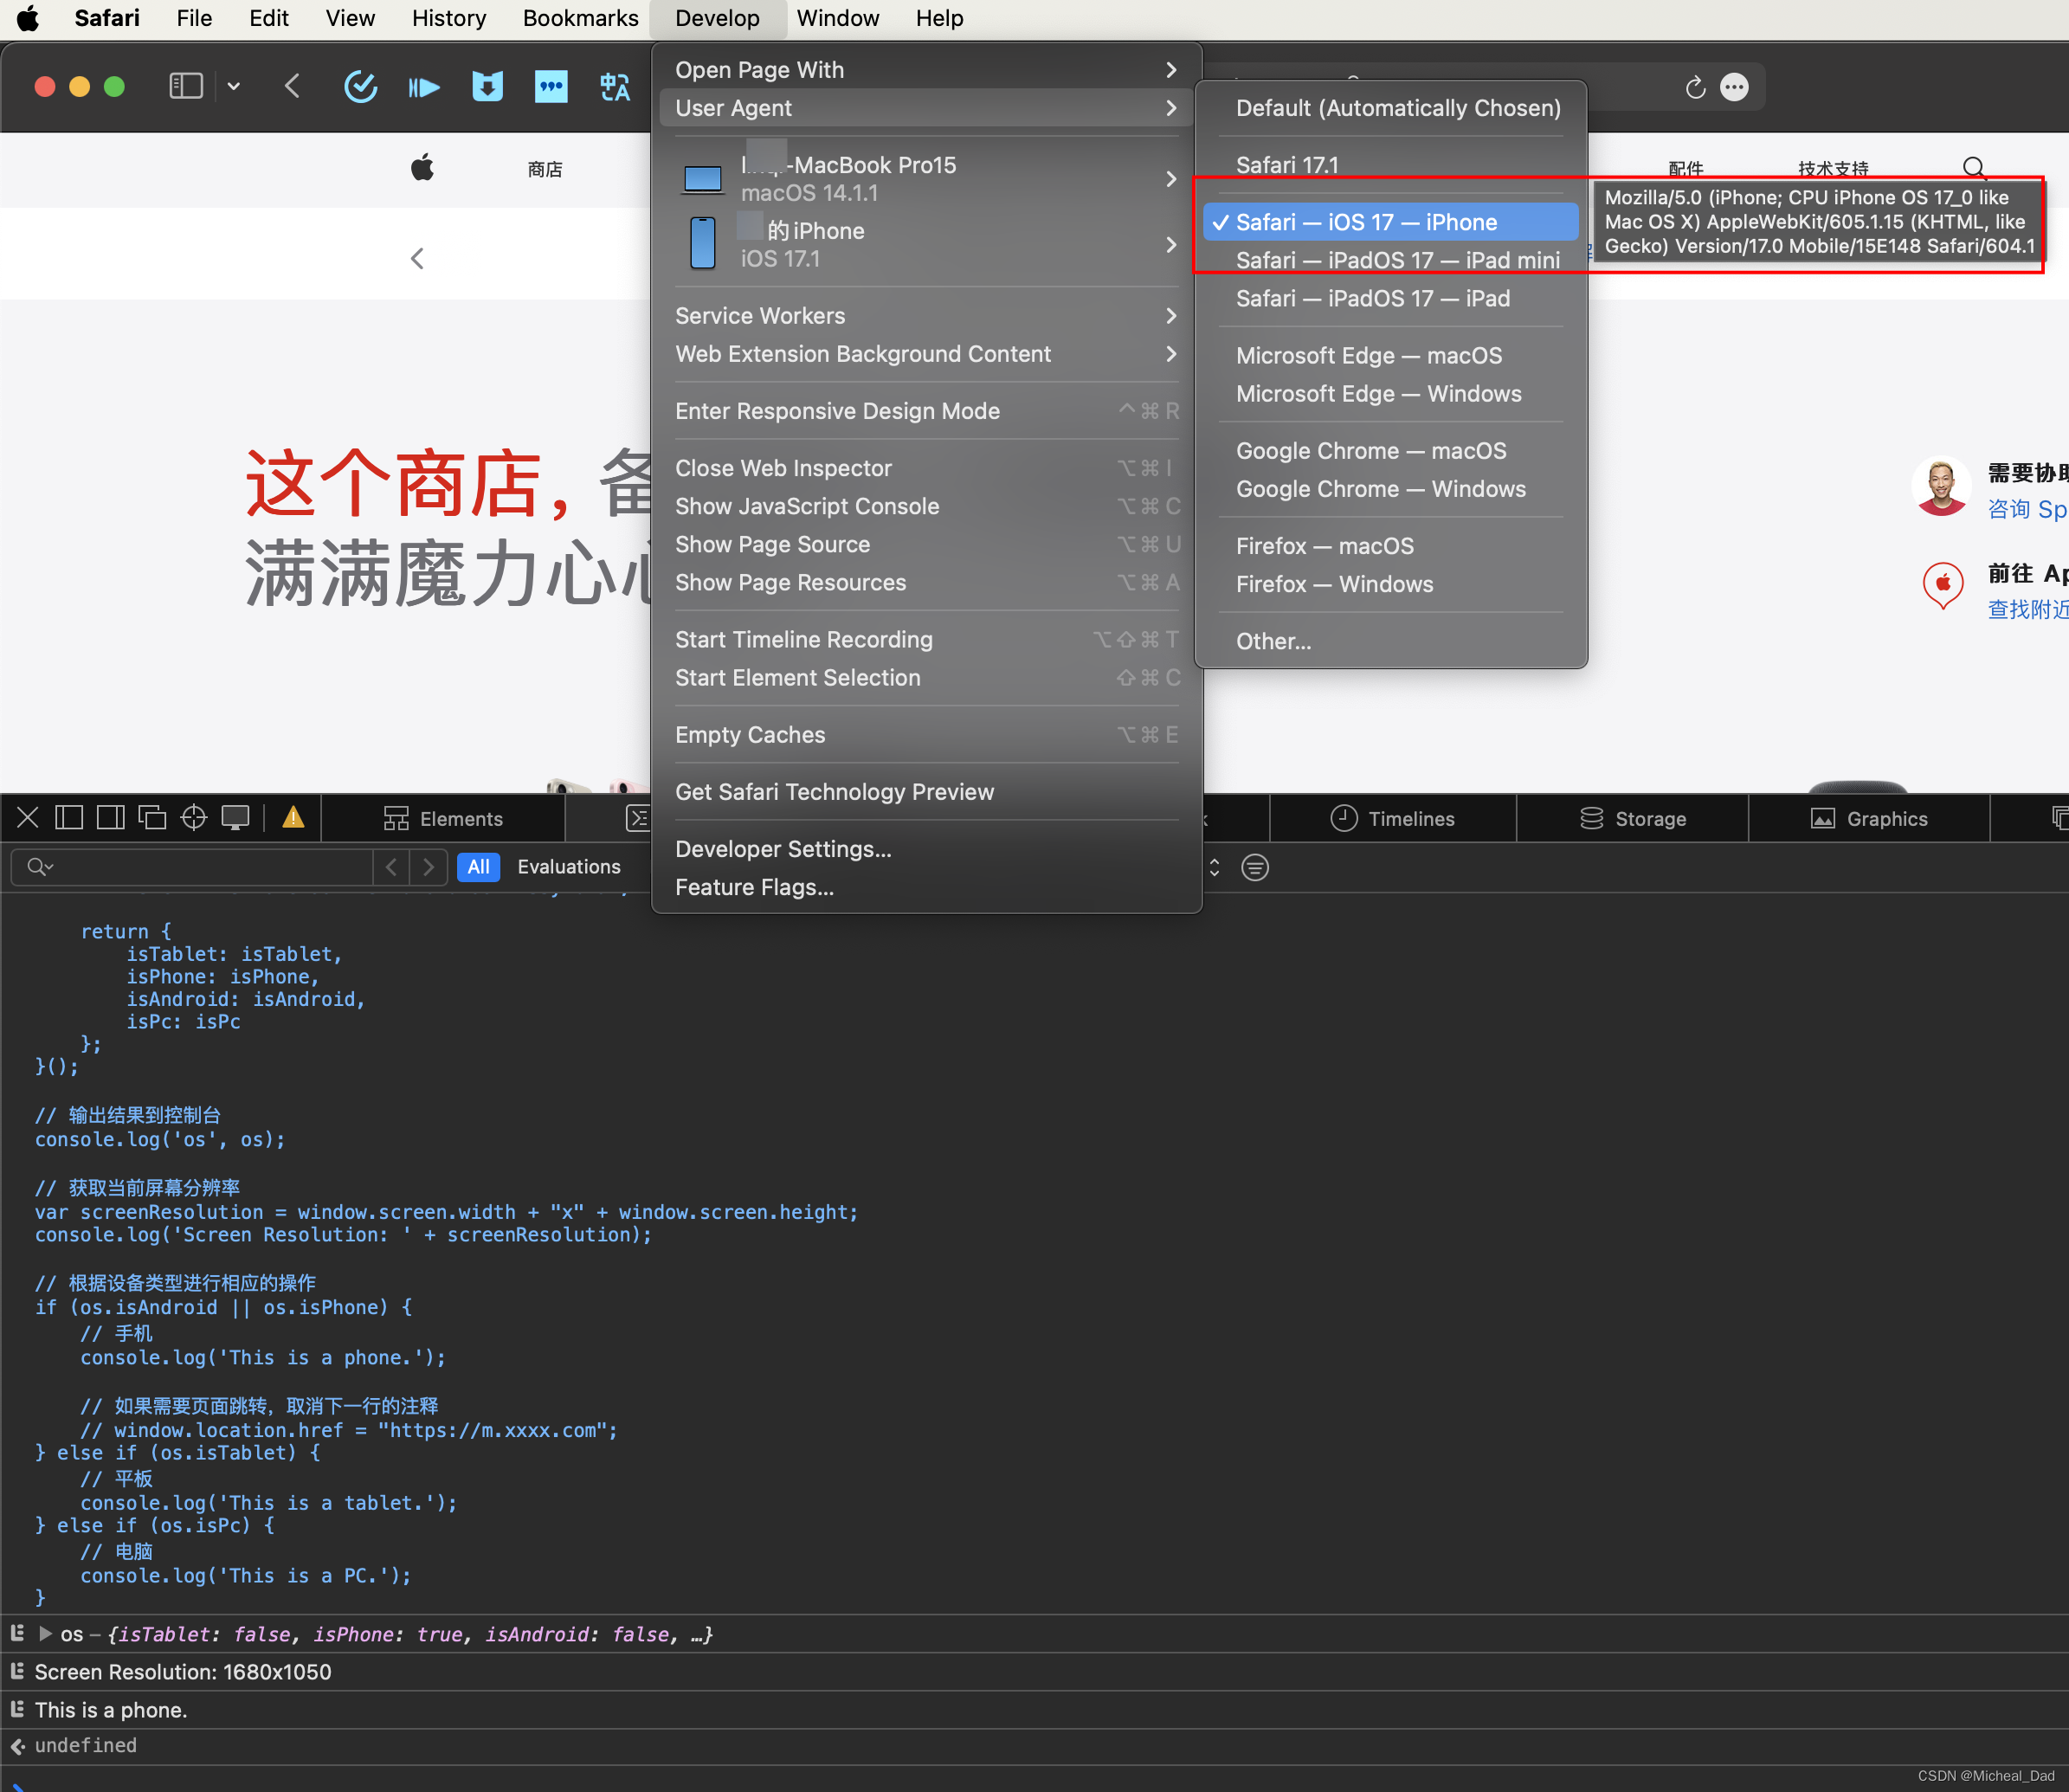The width and height of the screenshot is (2069, 1792).
Task: Click the device settings monitor icon
Action: click(235, 818)
